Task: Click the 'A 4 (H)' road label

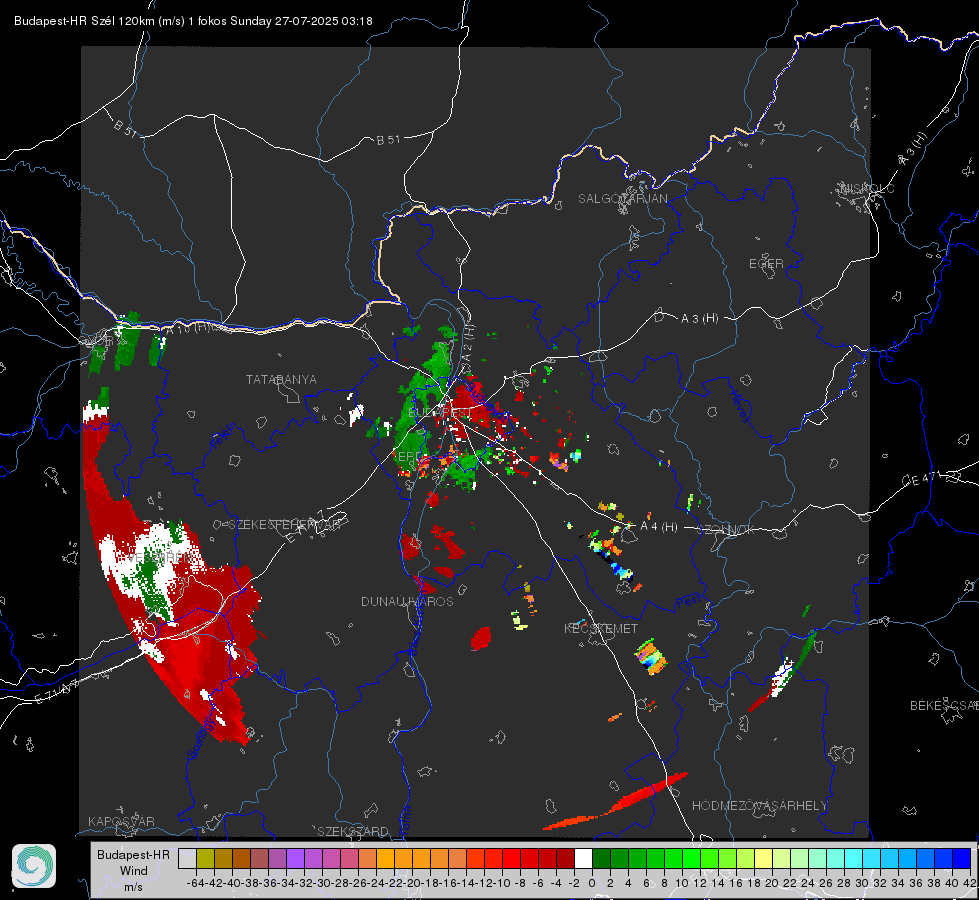Action: pos(659,527)
